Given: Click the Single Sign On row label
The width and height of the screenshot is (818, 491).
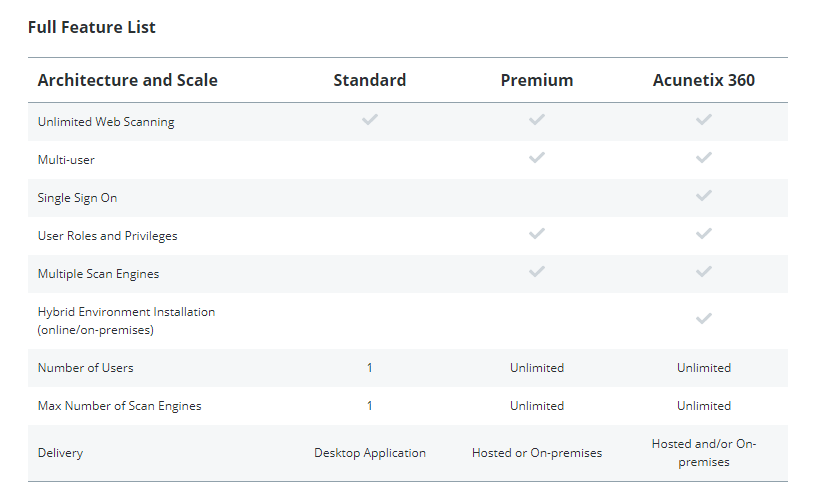Looking at the screenshot, I should [77, 198].
